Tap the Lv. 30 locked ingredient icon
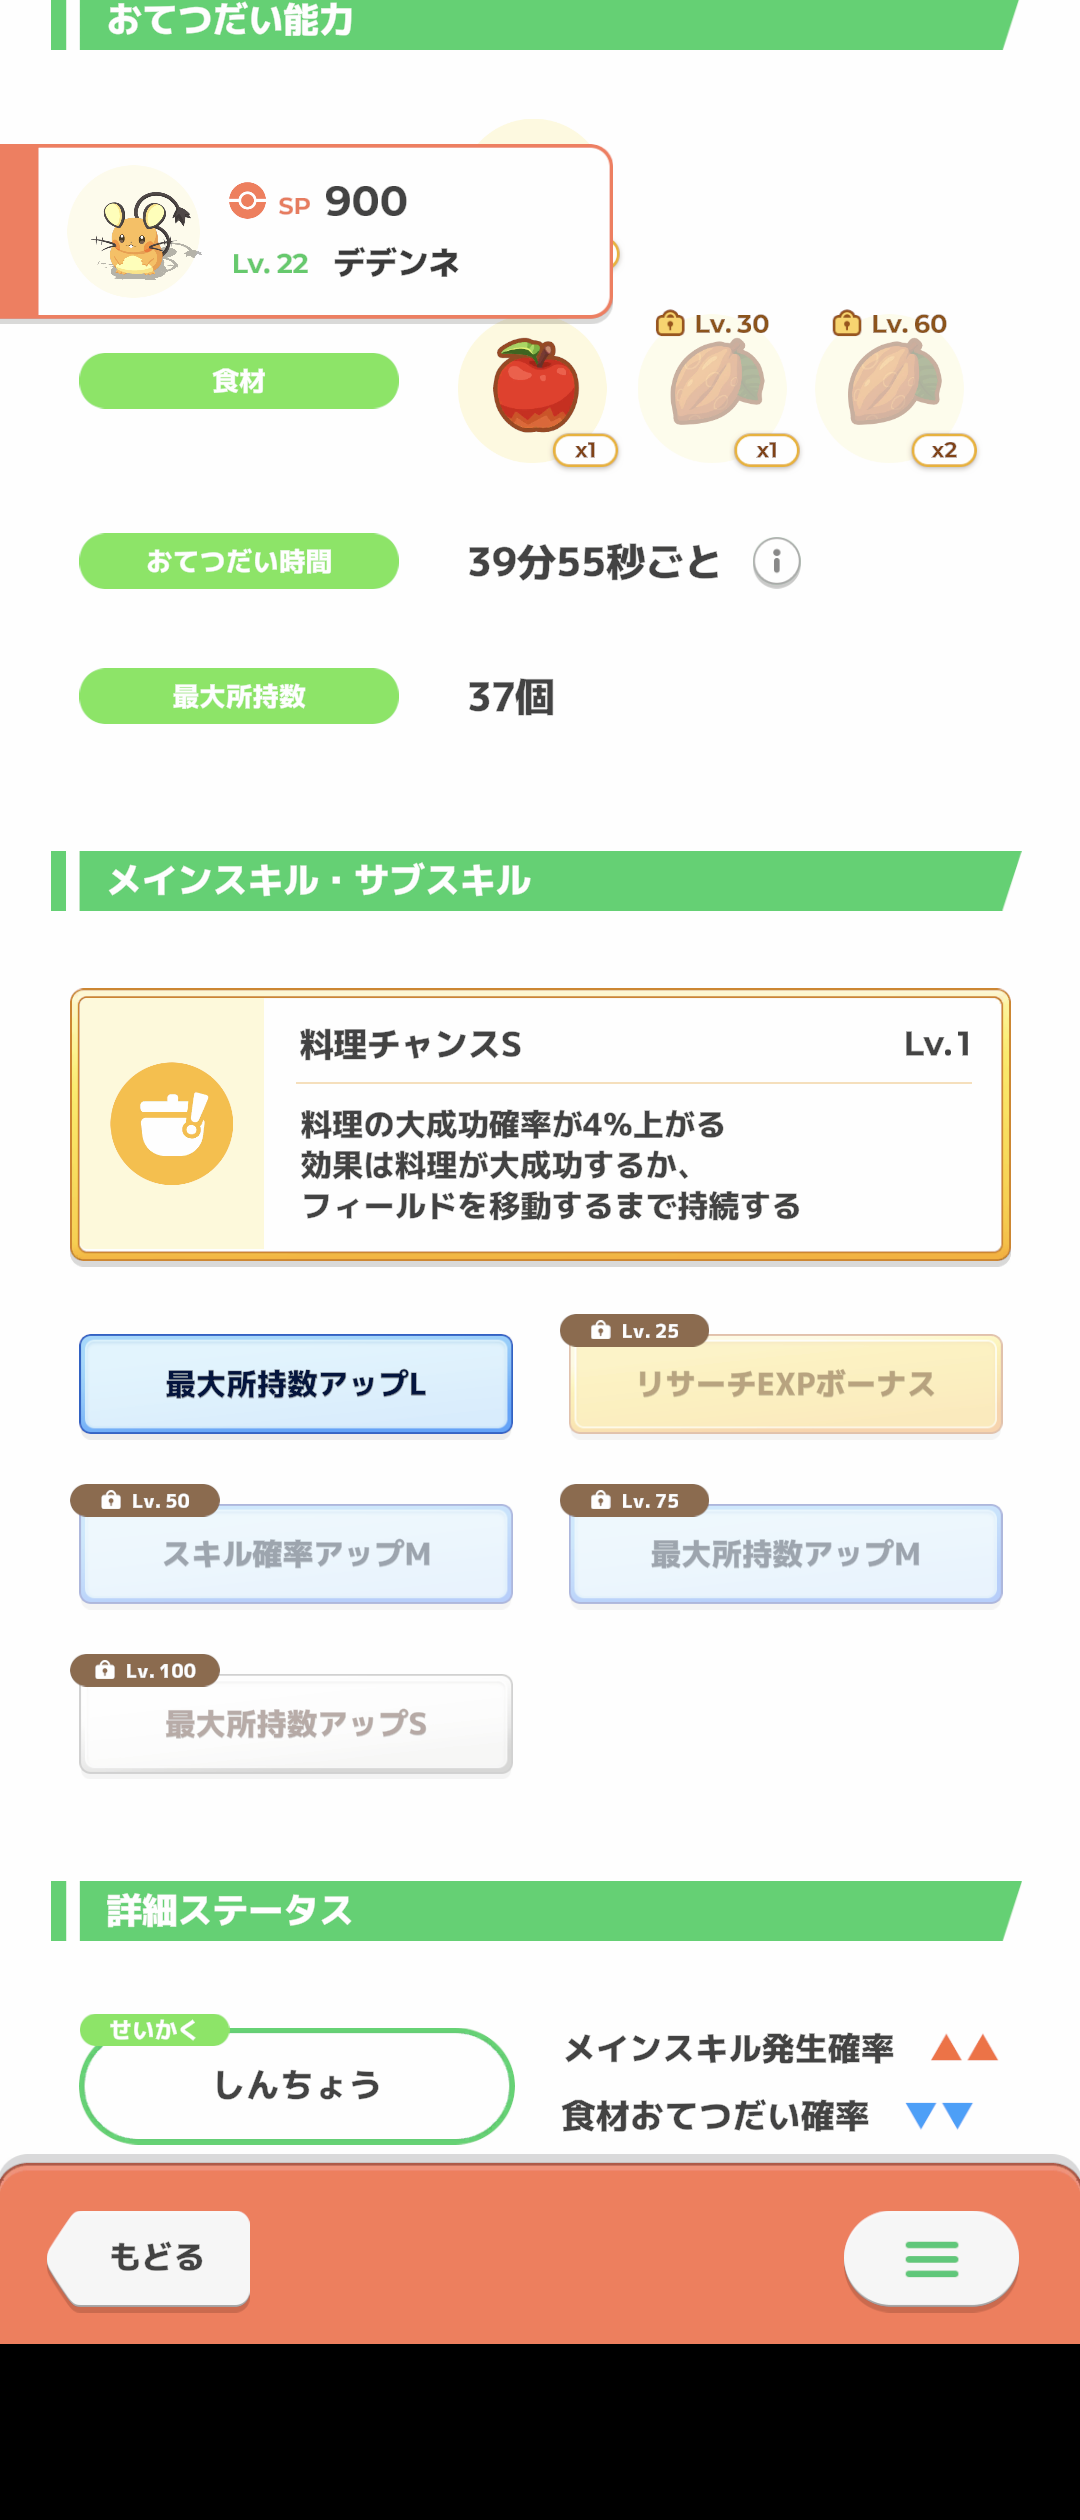This screenshot has height=2520, width=1080. pos(714,389)
